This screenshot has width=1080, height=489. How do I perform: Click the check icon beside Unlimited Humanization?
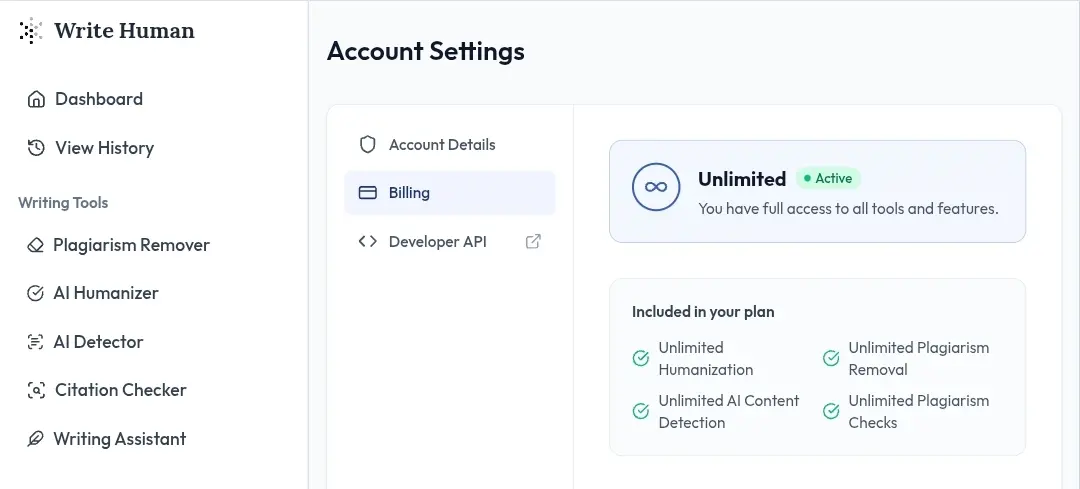[641, 359]
